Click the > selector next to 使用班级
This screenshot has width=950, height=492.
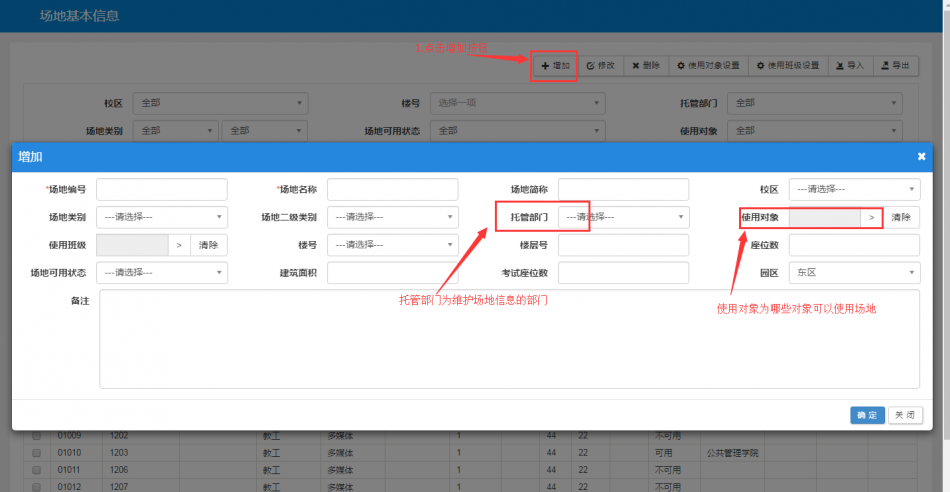[x=179, y=245]
